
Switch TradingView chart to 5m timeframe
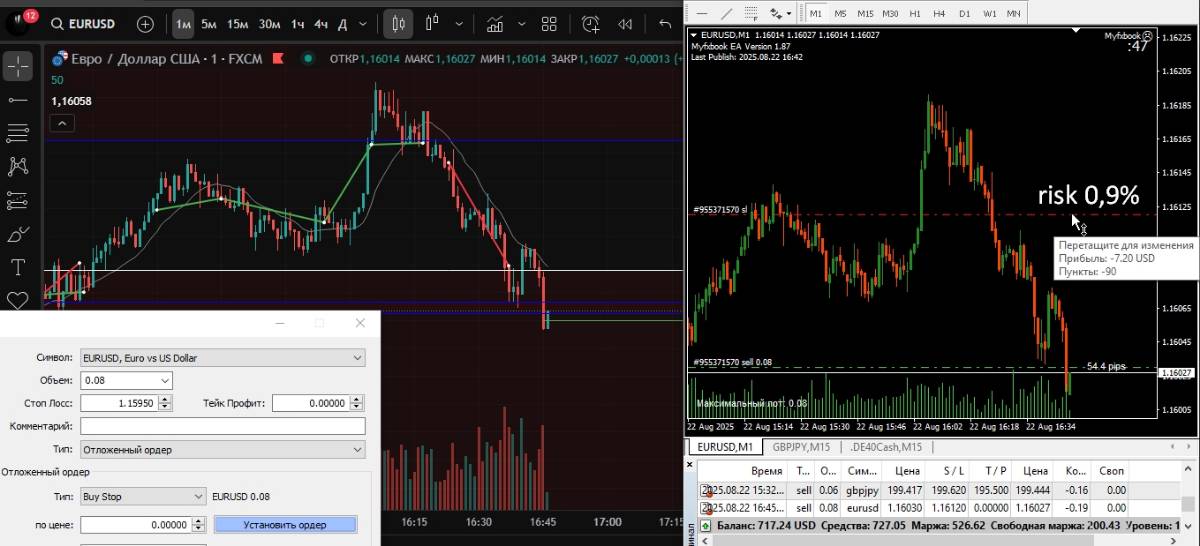(209, 24)
